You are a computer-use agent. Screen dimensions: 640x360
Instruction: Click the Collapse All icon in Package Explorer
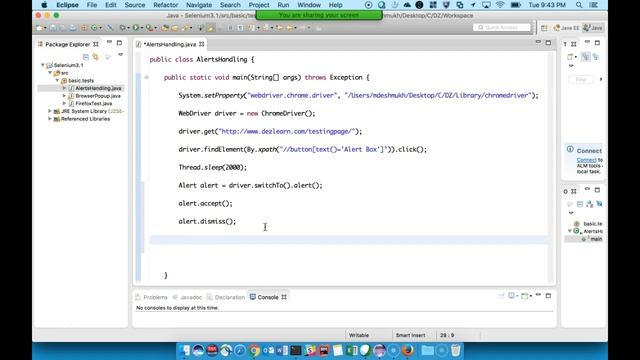pyautogui.click(x=86, y=57)
